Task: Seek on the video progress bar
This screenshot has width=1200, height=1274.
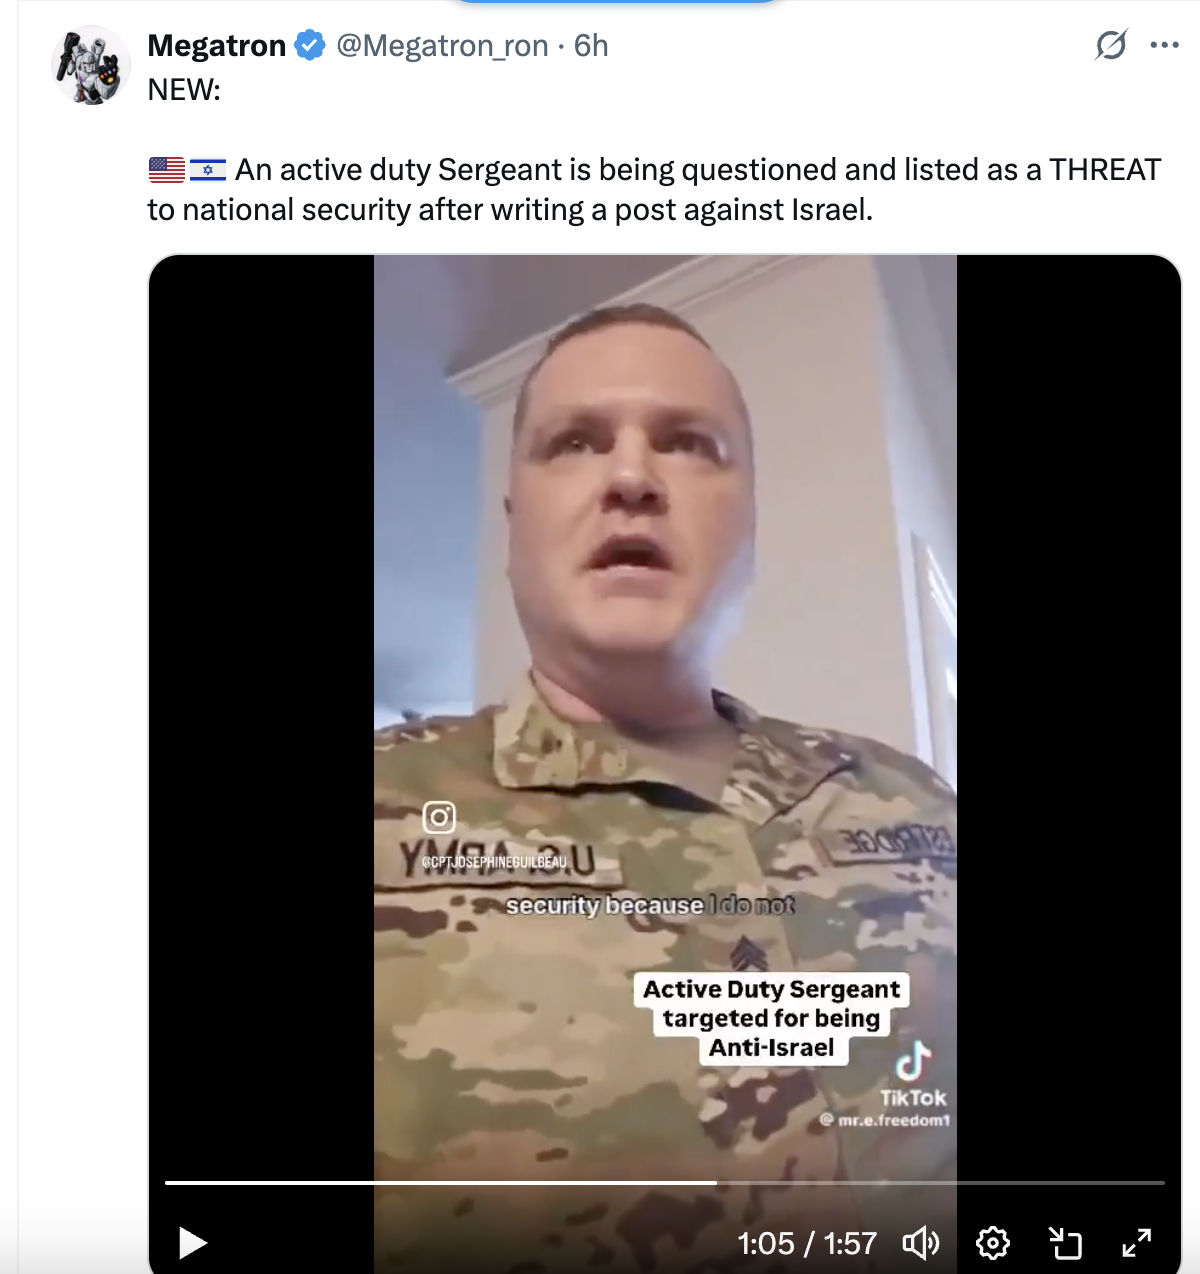Action: (665, 1182)
